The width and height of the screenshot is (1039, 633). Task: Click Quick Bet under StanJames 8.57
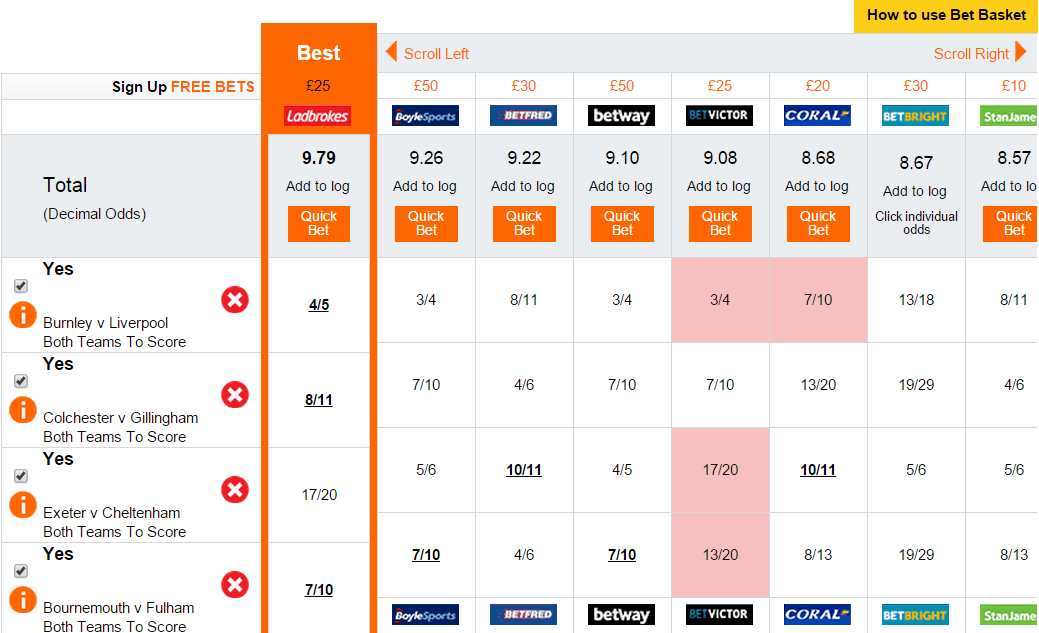1011,223
